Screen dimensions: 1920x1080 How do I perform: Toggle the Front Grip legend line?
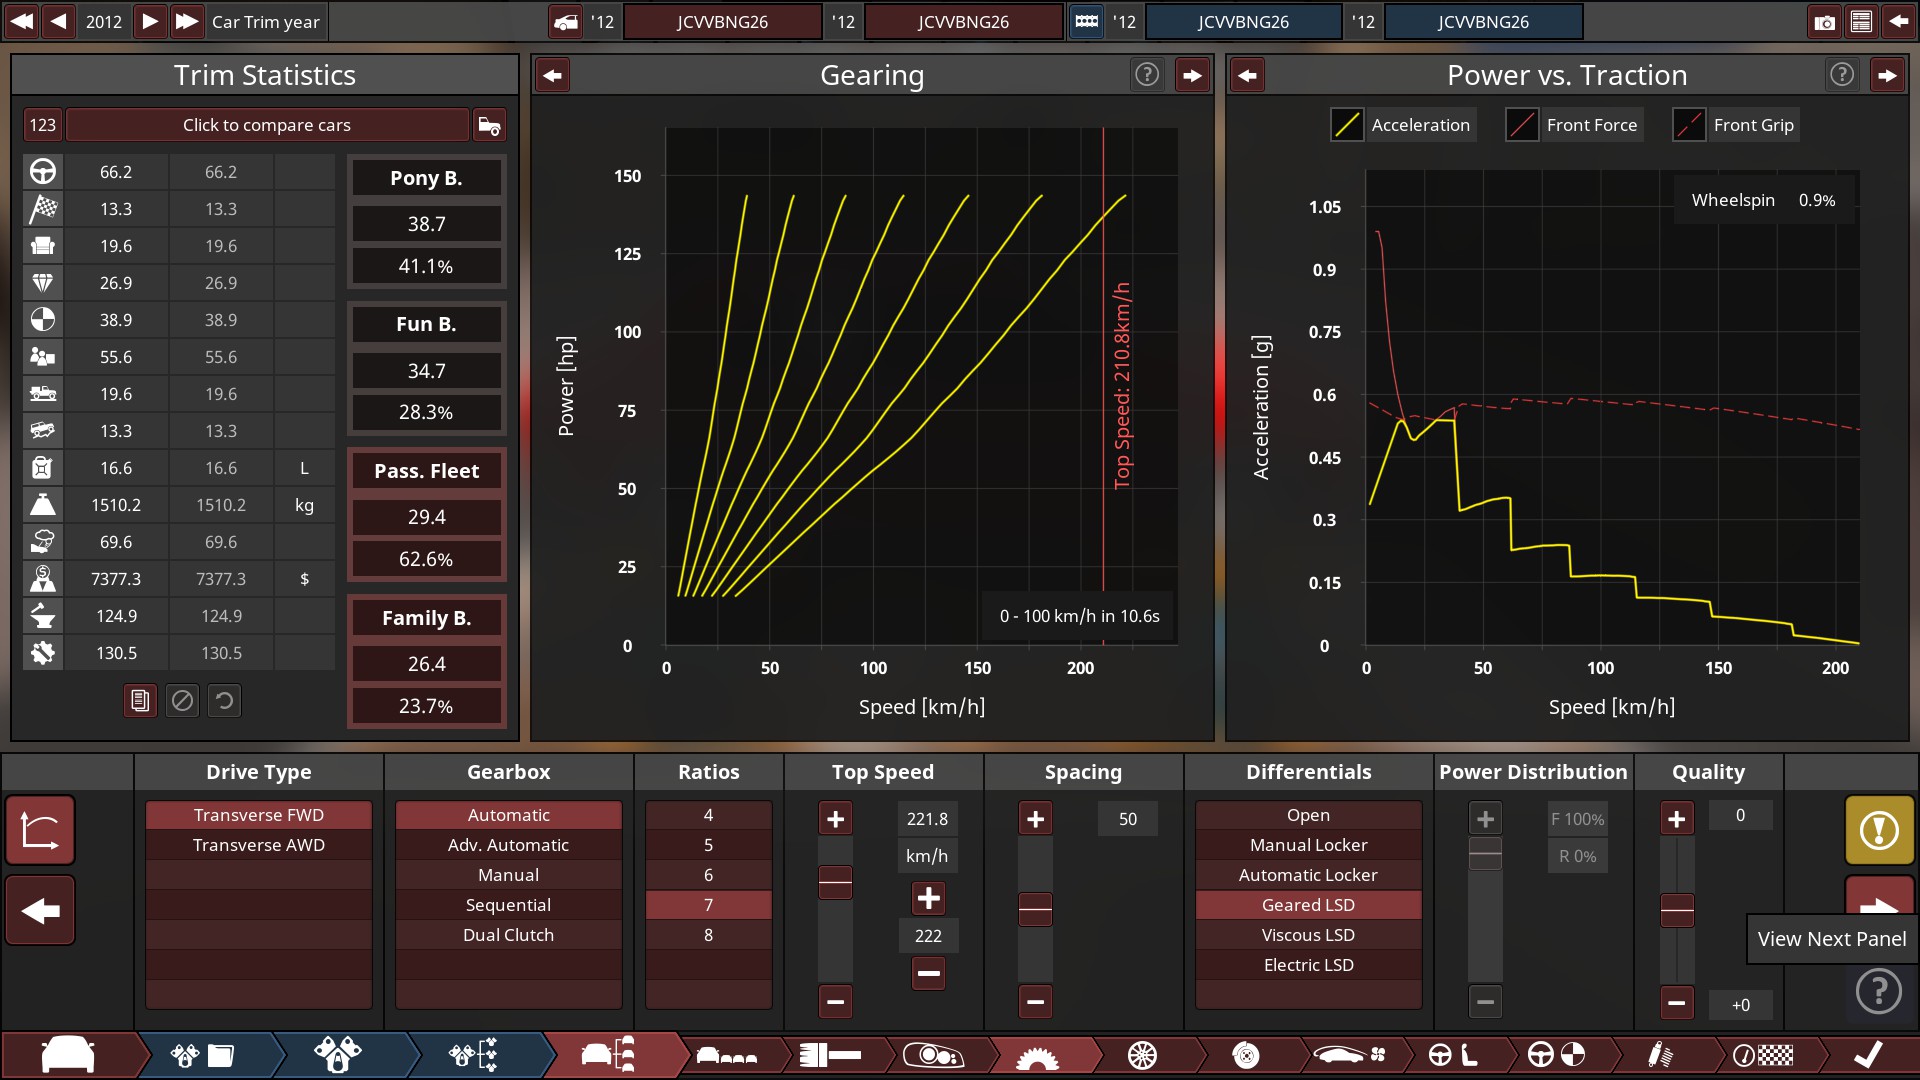[x=1689, y=125]
